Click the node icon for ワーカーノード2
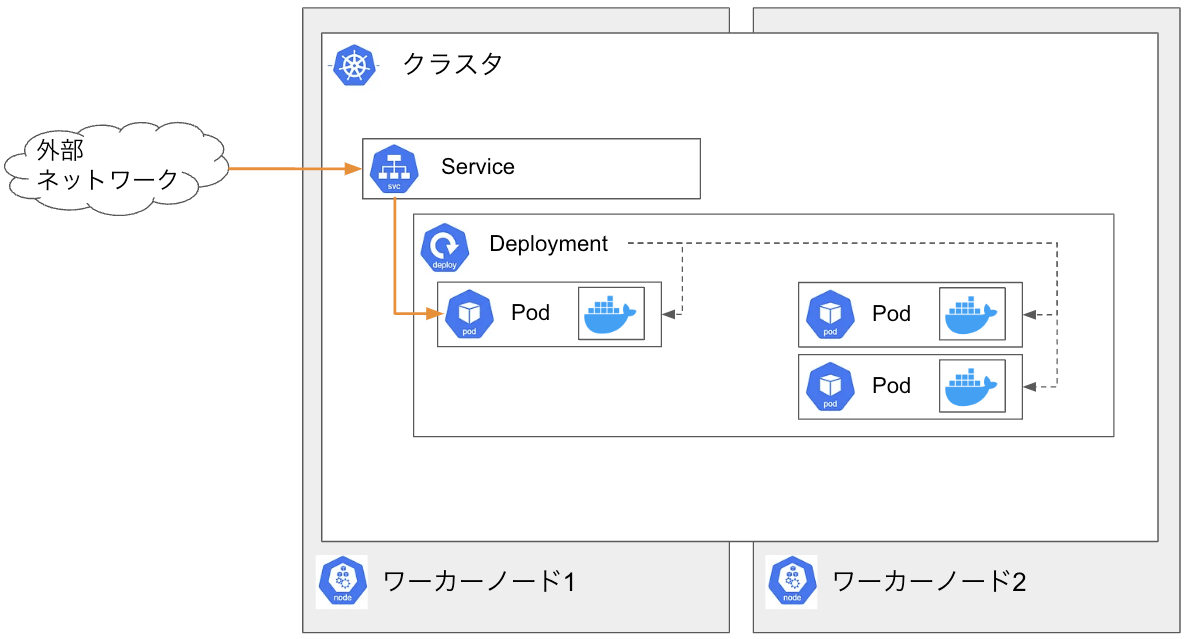The image size is (1184, 639). (x=791, y=582)
